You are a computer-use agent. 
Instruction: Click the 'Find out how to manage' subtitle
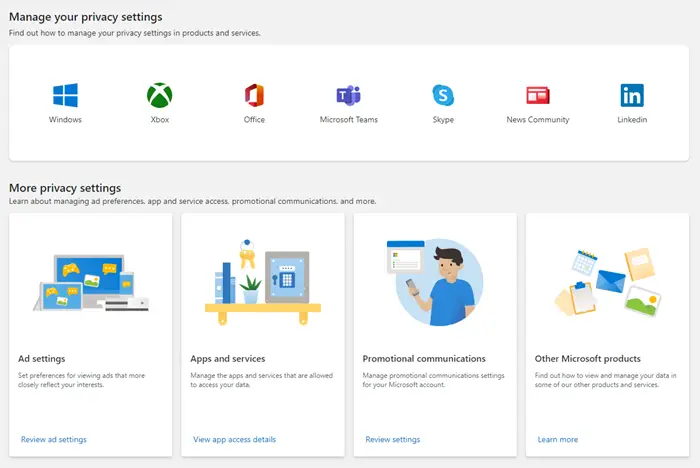(135, 33)
